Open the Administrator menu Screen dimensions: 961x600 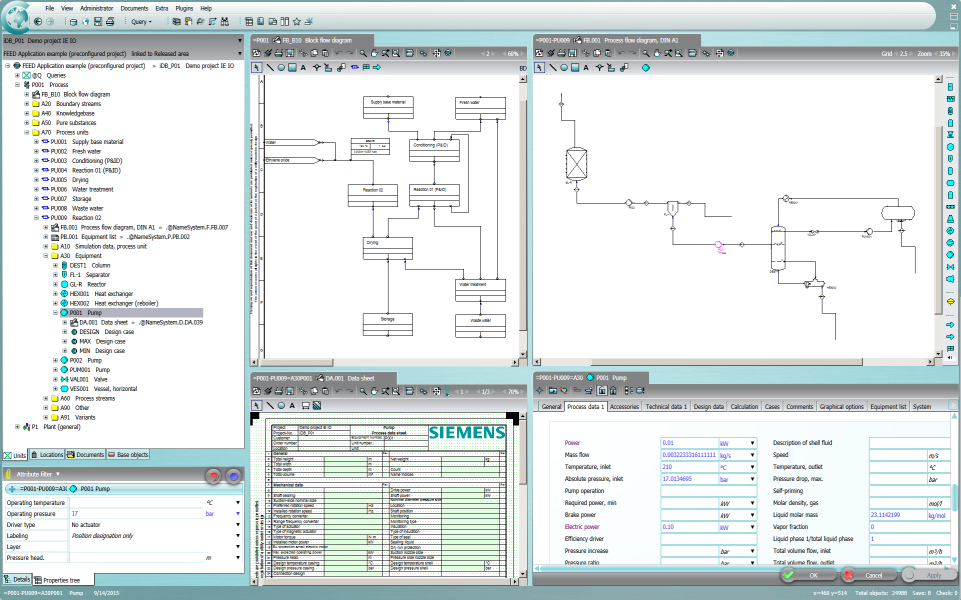(x=96, y=8)
